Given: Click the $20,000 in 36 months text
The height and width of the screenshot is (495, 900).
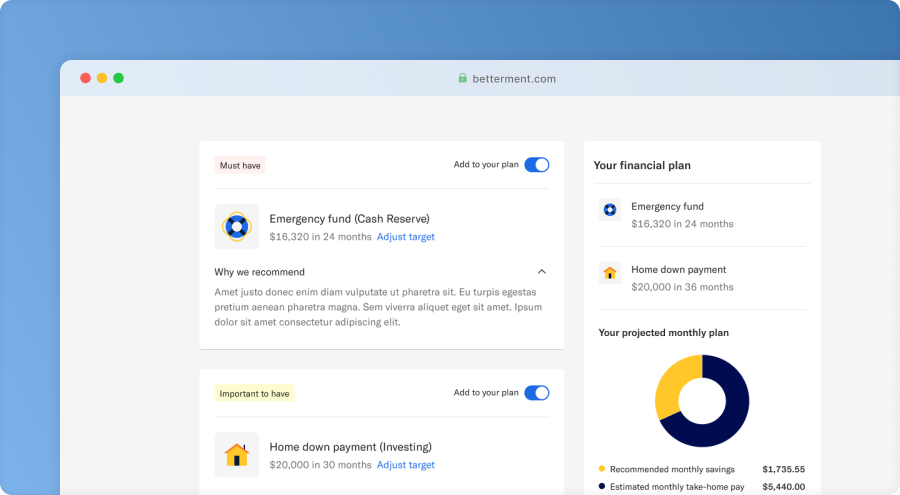Looking at the screenshot, I should click(682, 287).
